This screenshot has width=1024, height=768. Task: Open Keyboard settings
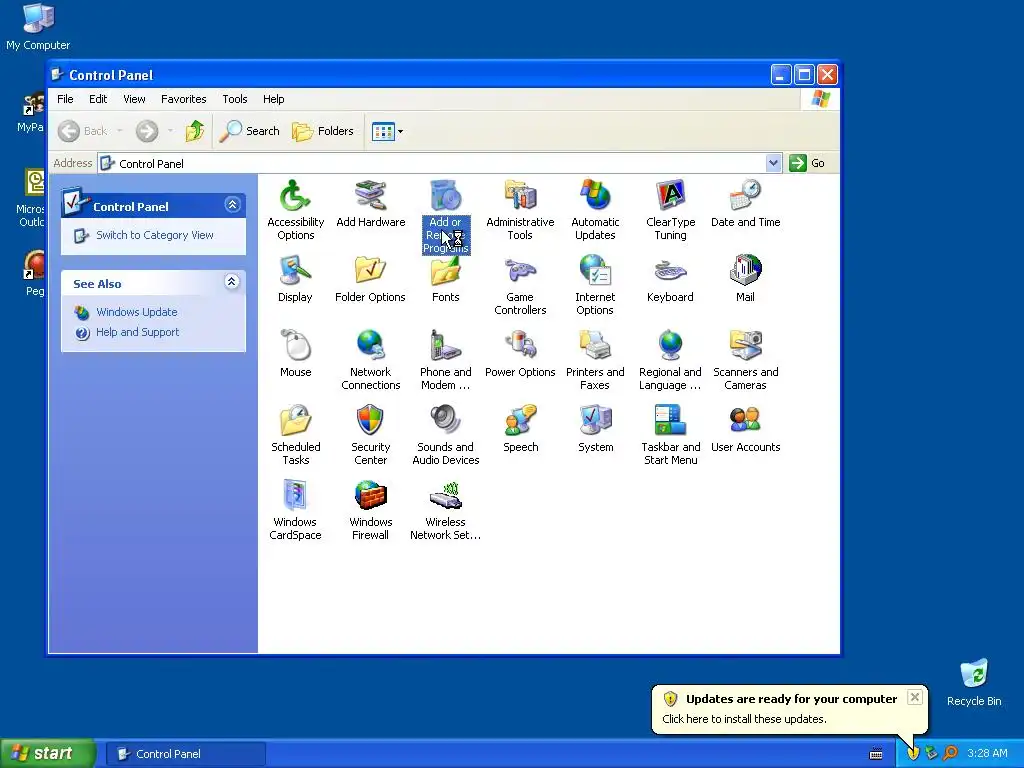(x=670, y=279)
